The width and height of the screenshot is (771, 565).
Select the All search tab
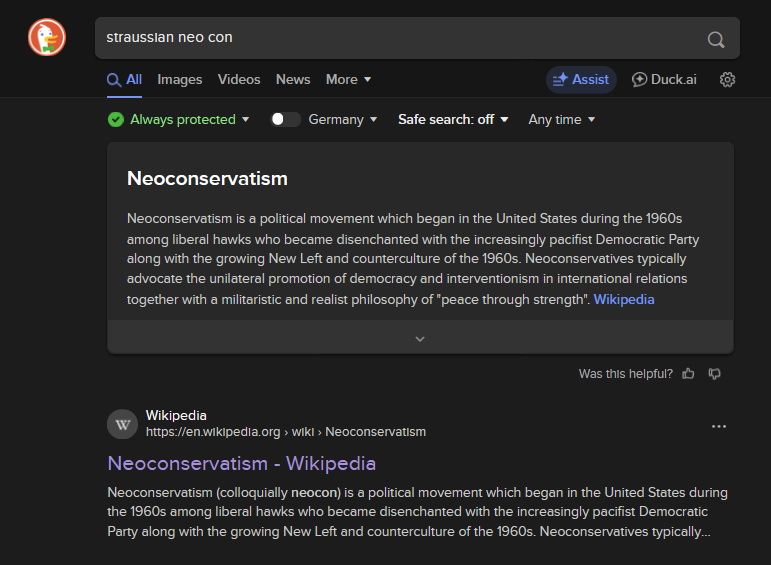click(x=124, y=80)
